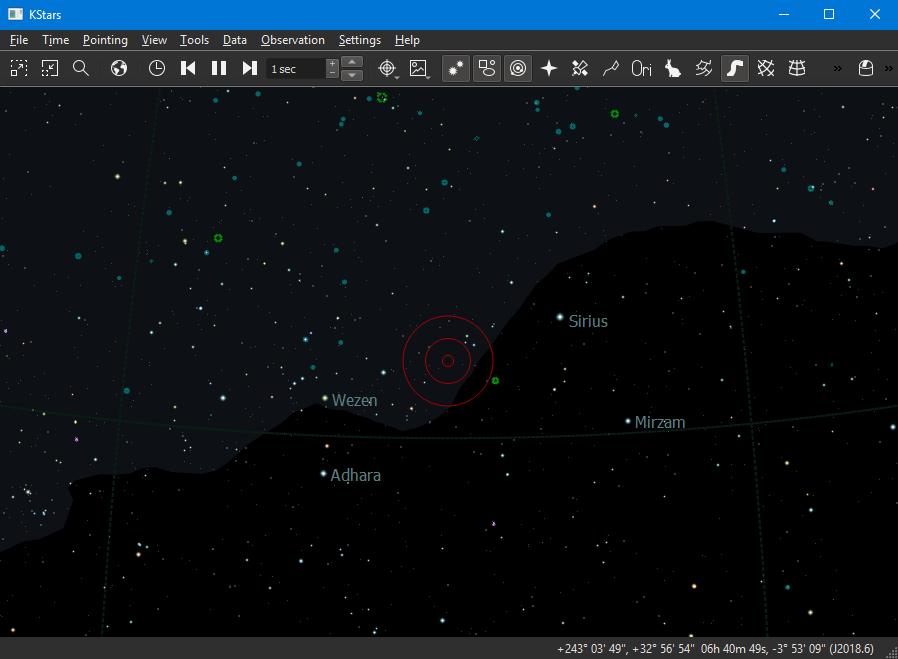The height and width of the screenshot is (659, 898).
Task: Click the Zoom Out toolbar icon
Action: coord(50,69)
